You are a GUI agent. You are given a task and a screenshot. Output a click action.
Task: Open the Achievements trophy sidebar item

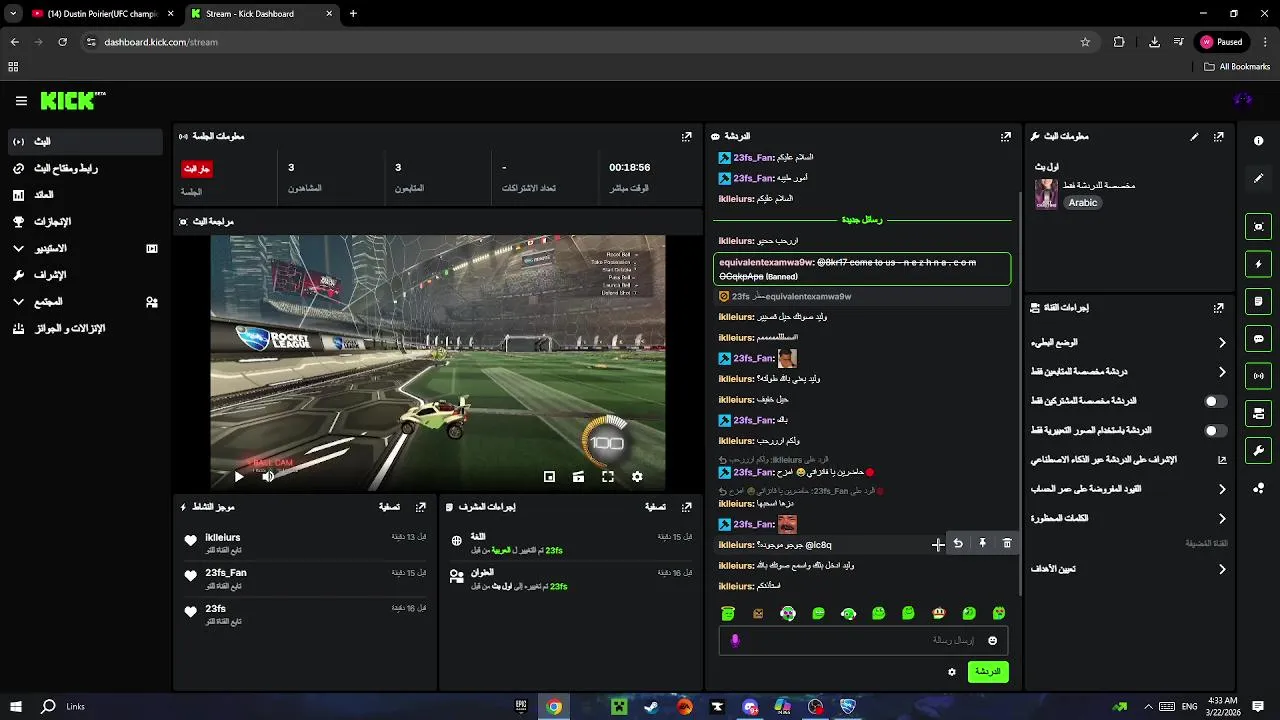[x=85, y=222]
